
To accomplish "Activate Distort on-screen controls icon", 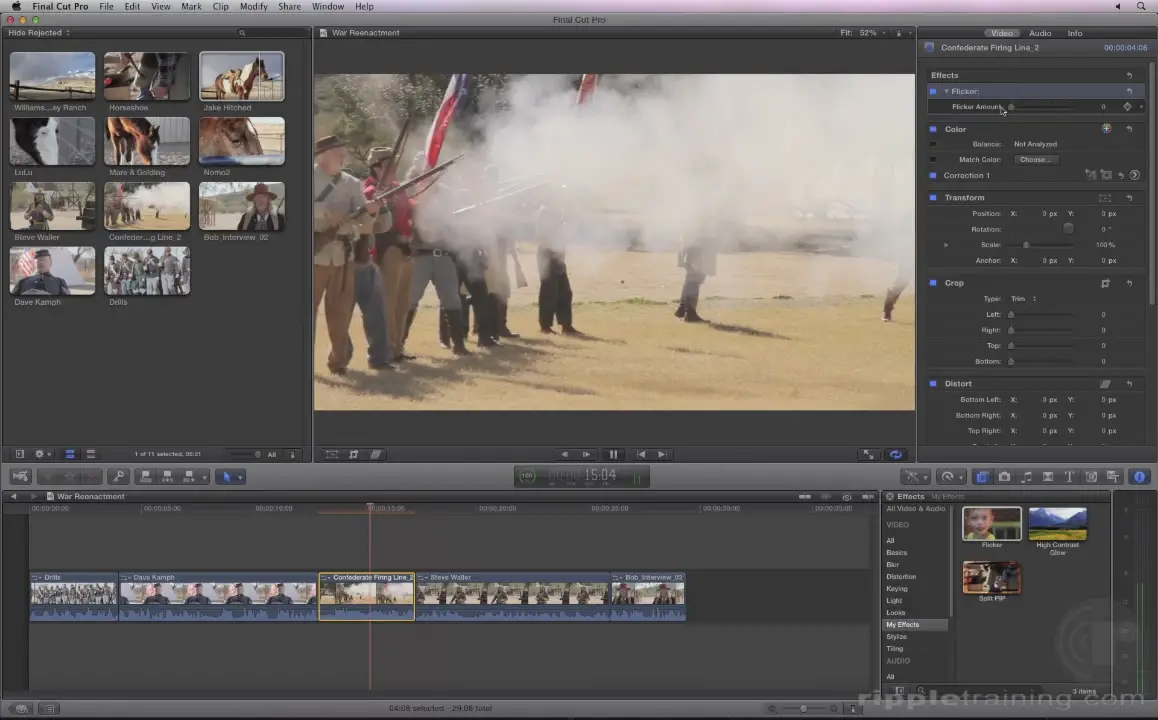I will (1105, 384).
